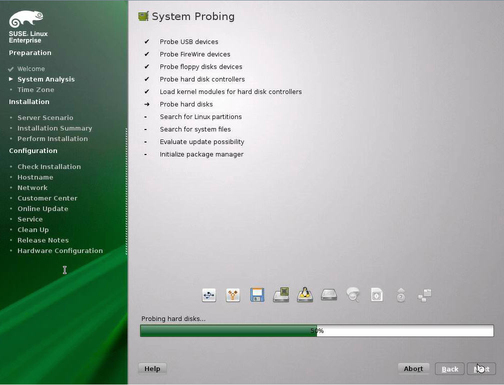Select Clean Up step

point(33,230)
